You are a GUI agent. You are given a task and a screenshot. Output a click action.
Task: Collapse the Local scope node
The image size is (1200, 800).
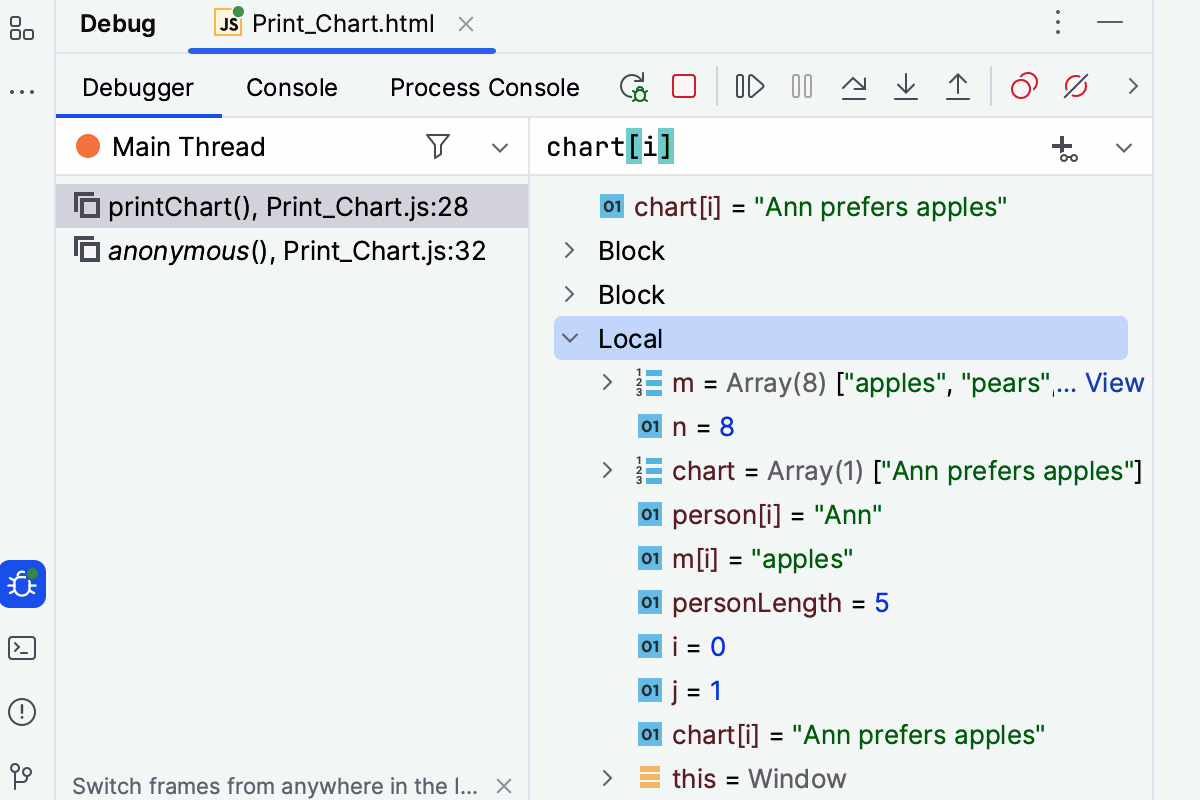(570, 338)
